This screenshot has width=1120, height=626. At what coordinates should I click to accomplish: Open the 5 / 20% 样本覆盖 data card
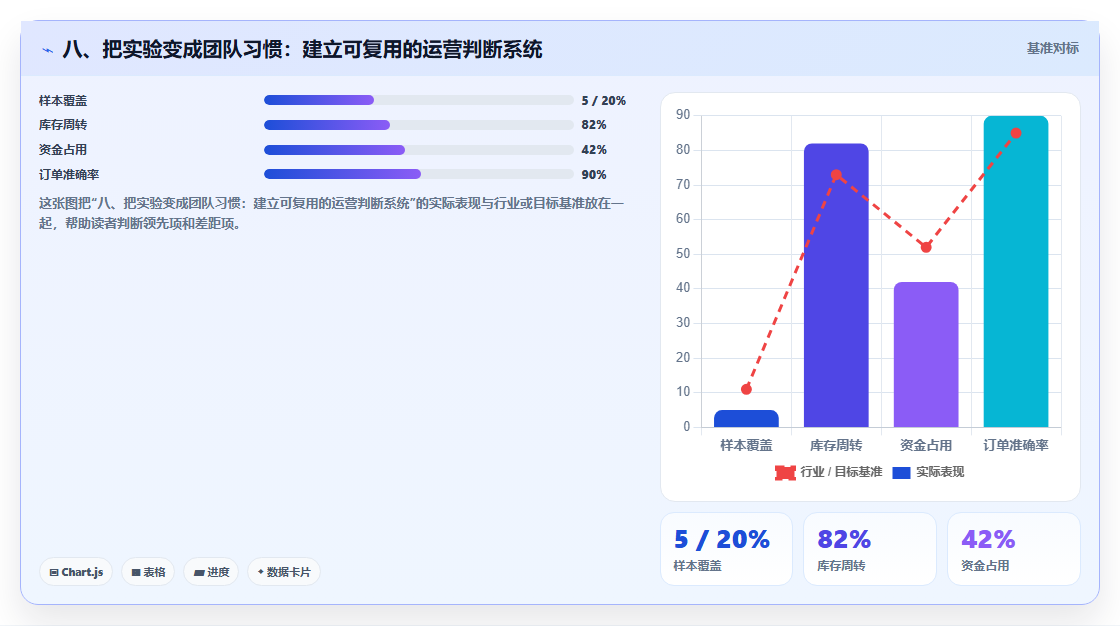726,549
